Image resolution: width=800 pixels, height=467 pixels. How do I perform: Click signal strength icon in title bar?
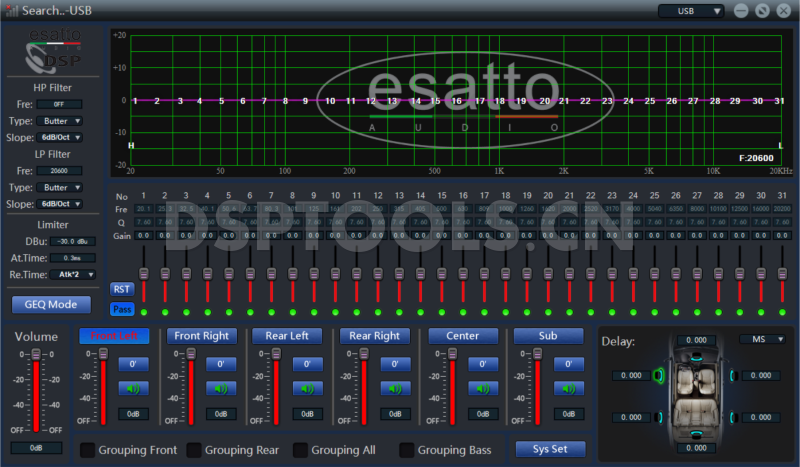[11, 10]
